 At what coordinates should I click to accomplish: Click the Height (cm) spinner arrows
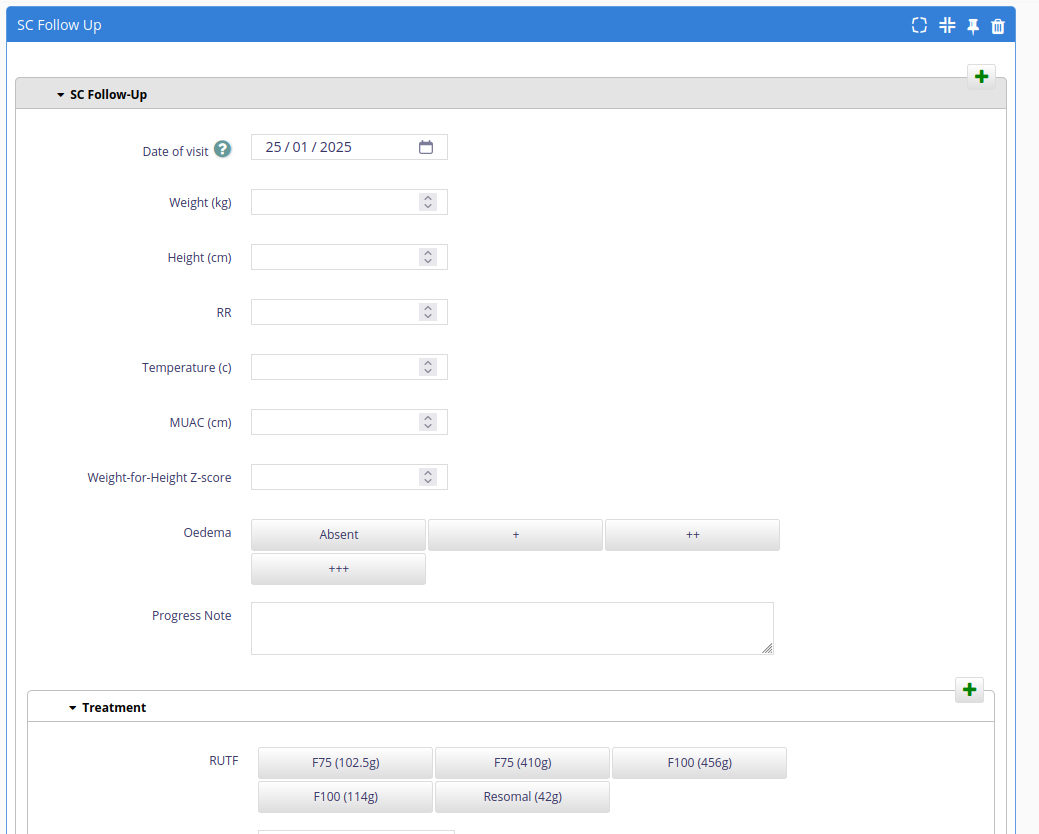(x=428, y=257)
